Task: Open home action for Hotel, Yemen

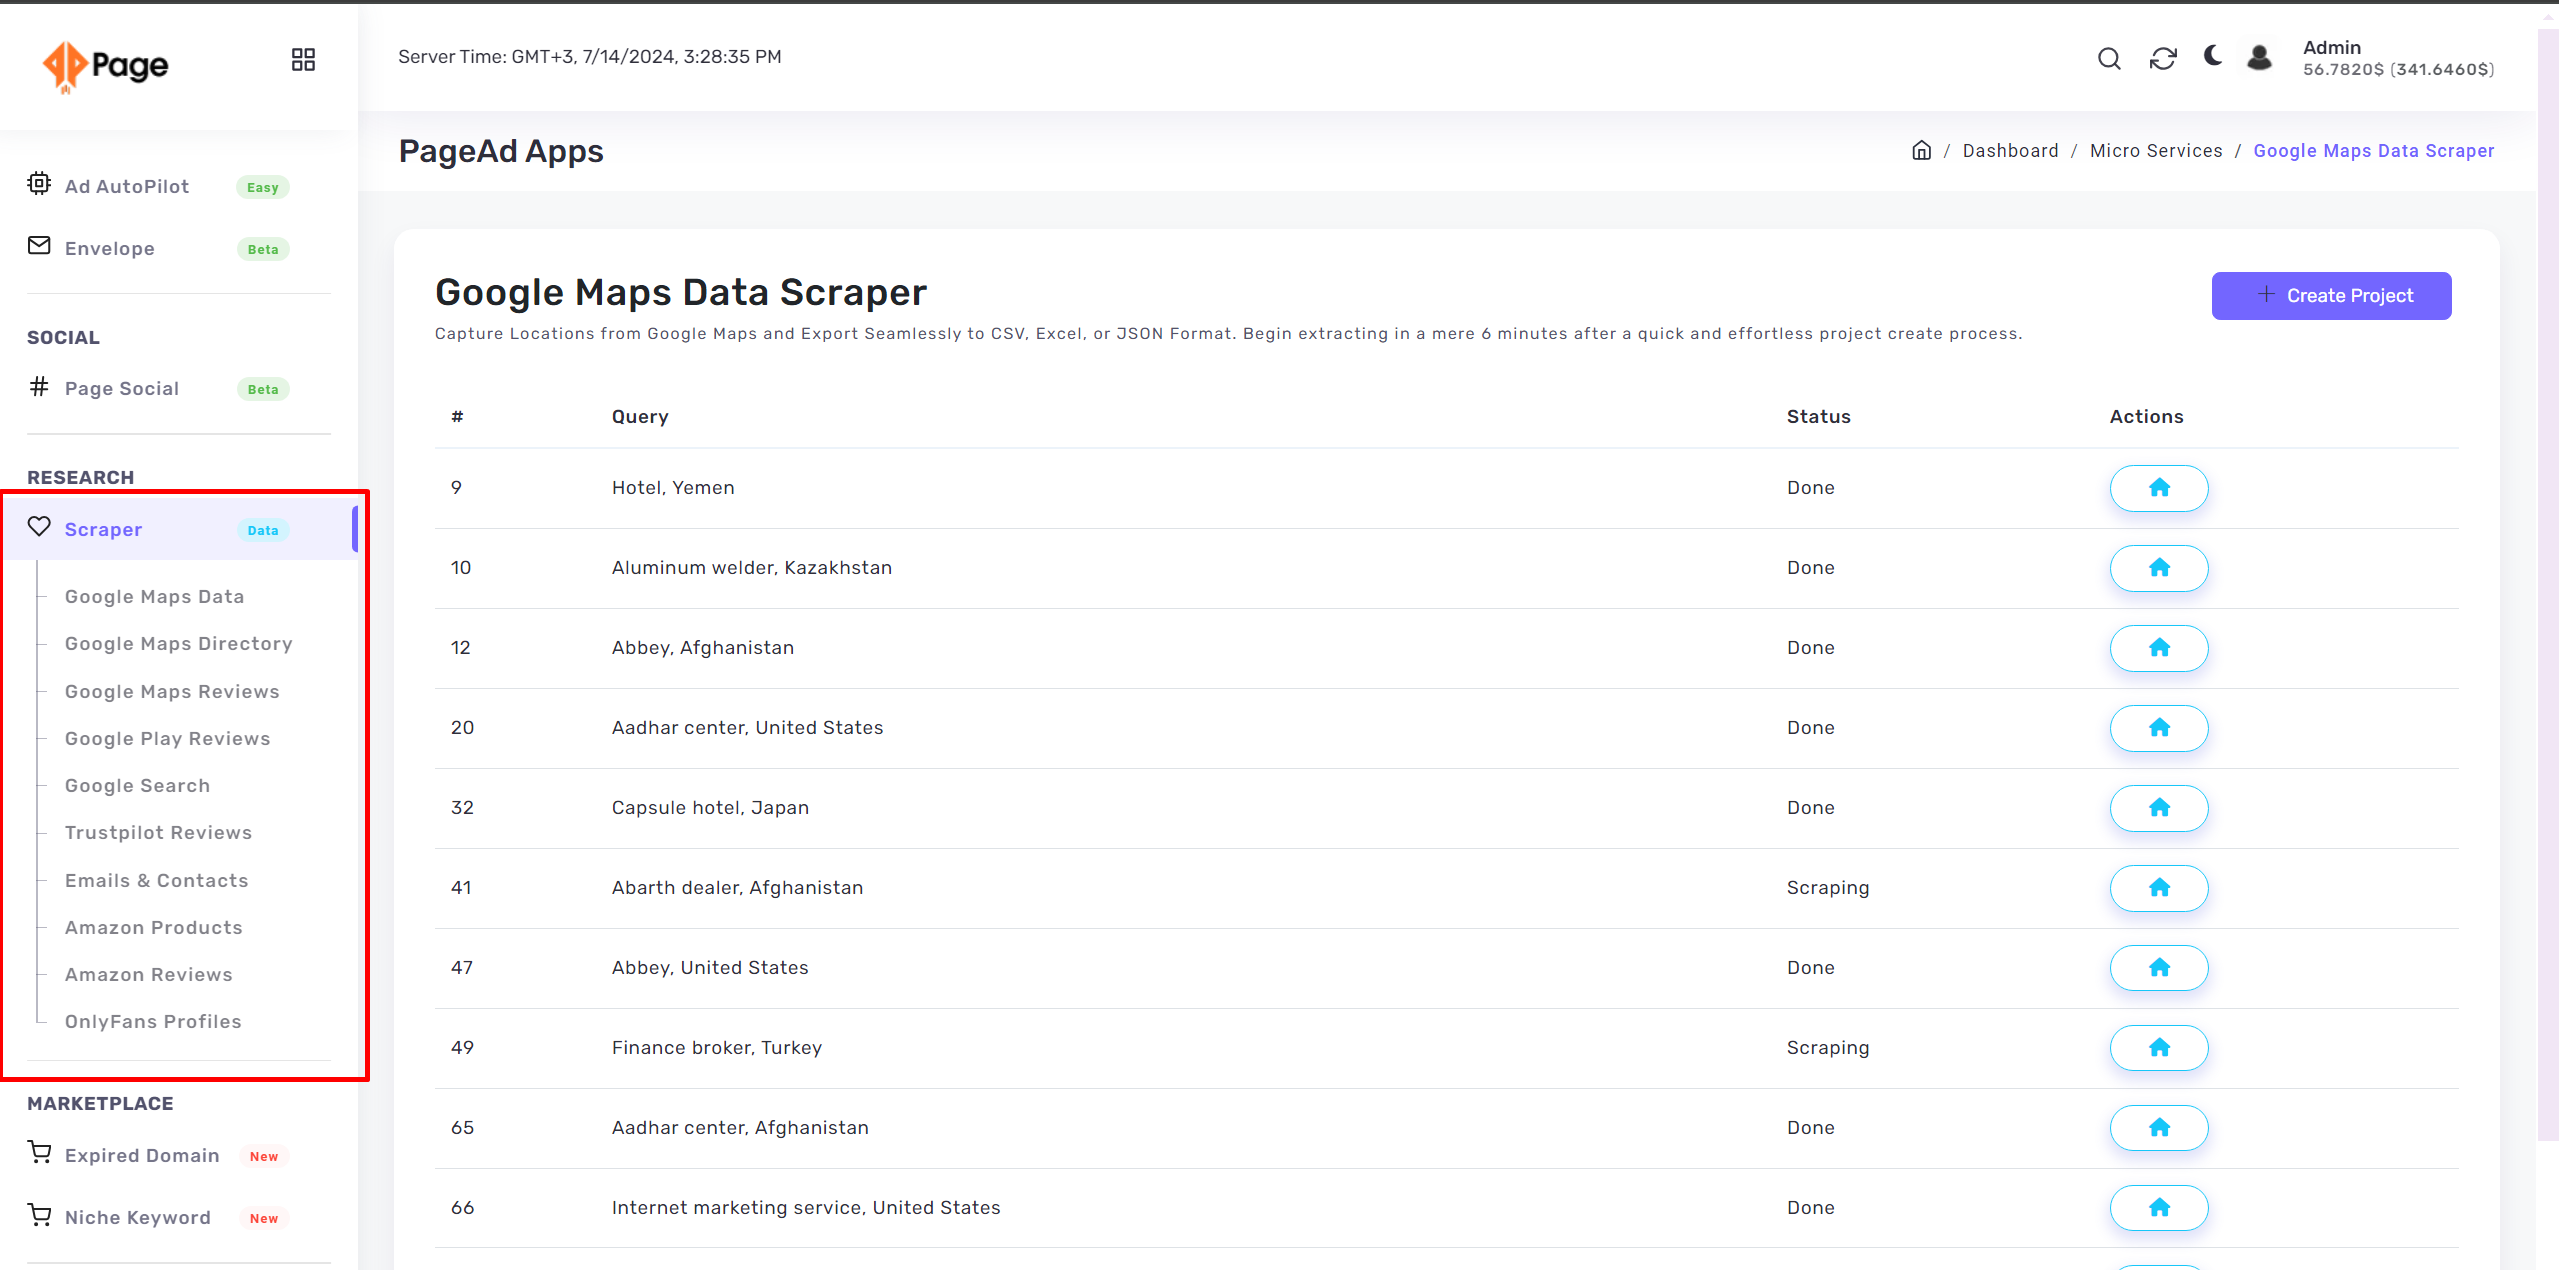Action: click(x=2159, y=488)
